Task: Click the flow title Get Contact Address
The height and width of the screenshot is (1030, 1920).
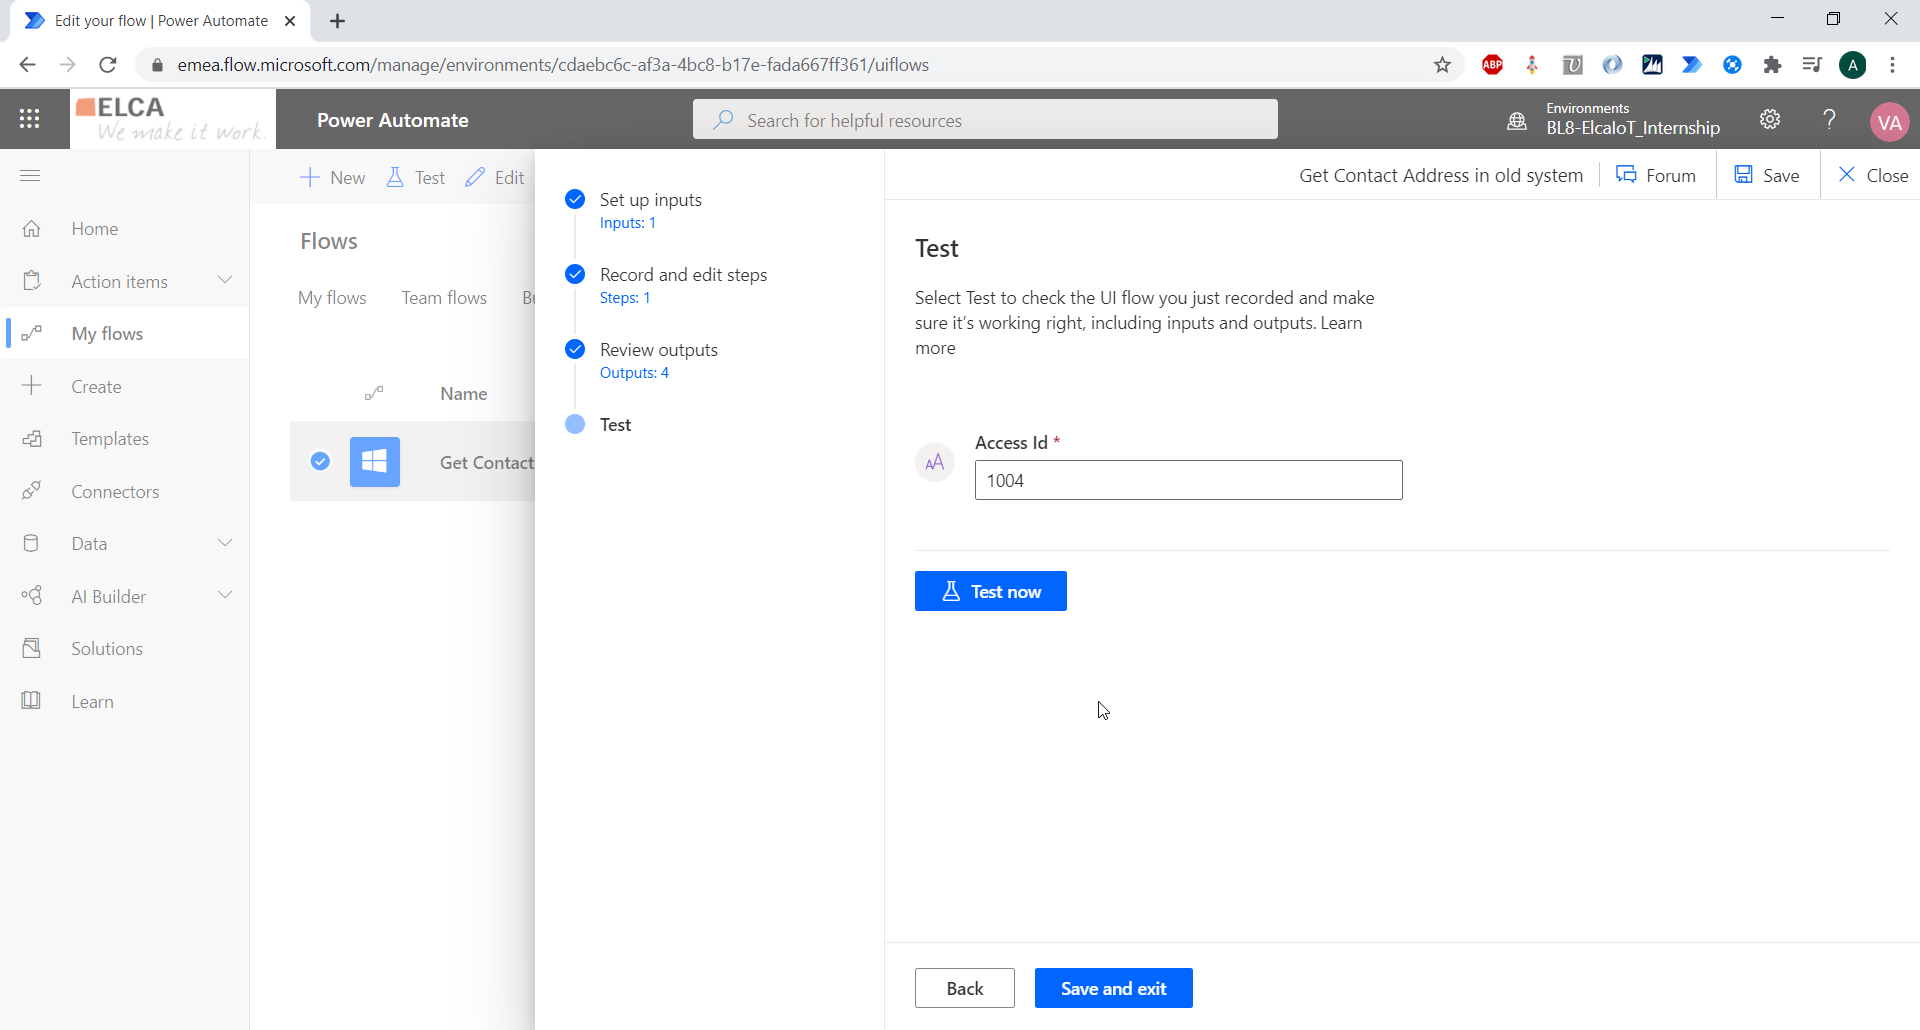Action: click(1441, 176)
